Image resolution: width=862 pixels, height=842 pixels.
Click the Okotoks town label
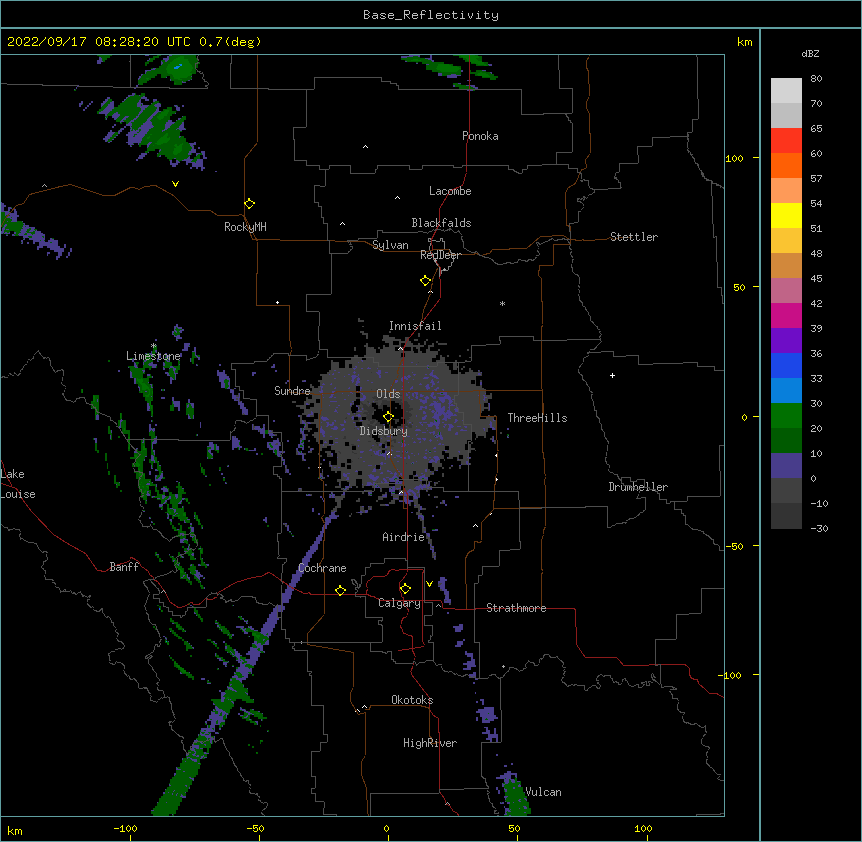coord(412,700)
